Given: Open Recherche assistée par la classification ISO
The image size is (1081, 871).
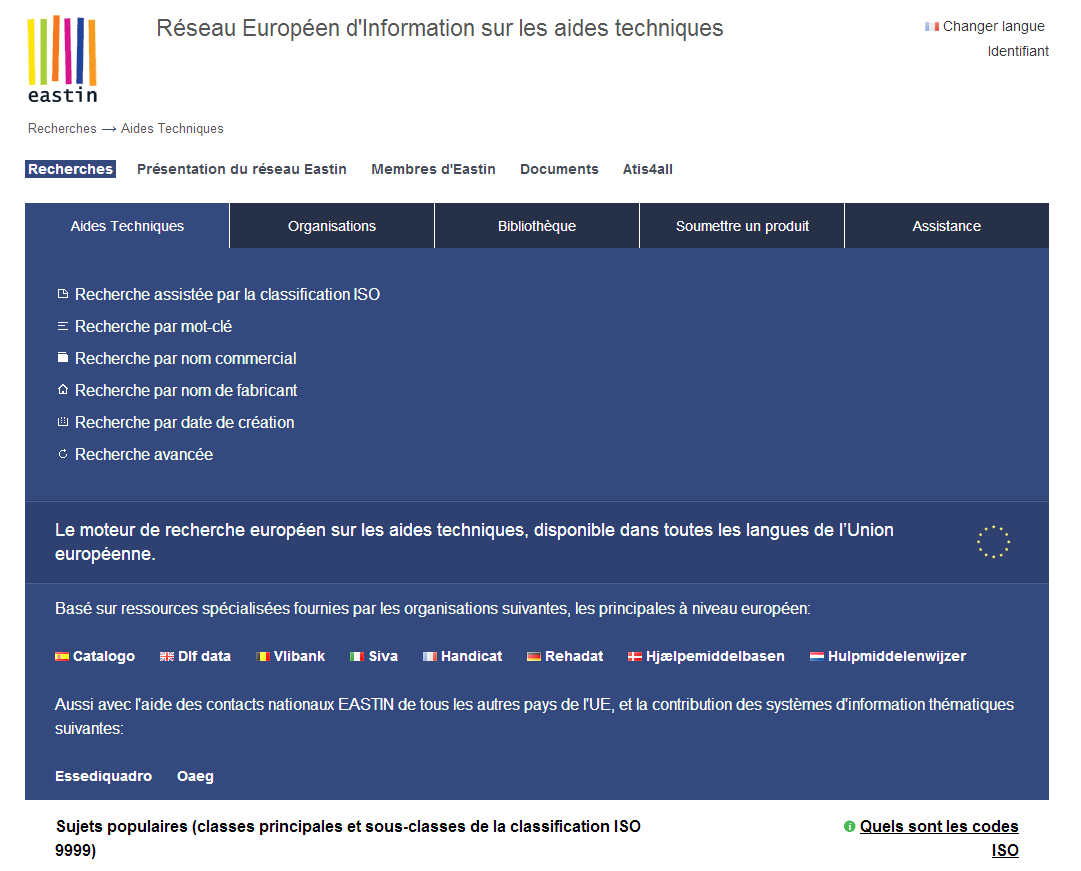Looking at the screenshot, I should (227, 295).
